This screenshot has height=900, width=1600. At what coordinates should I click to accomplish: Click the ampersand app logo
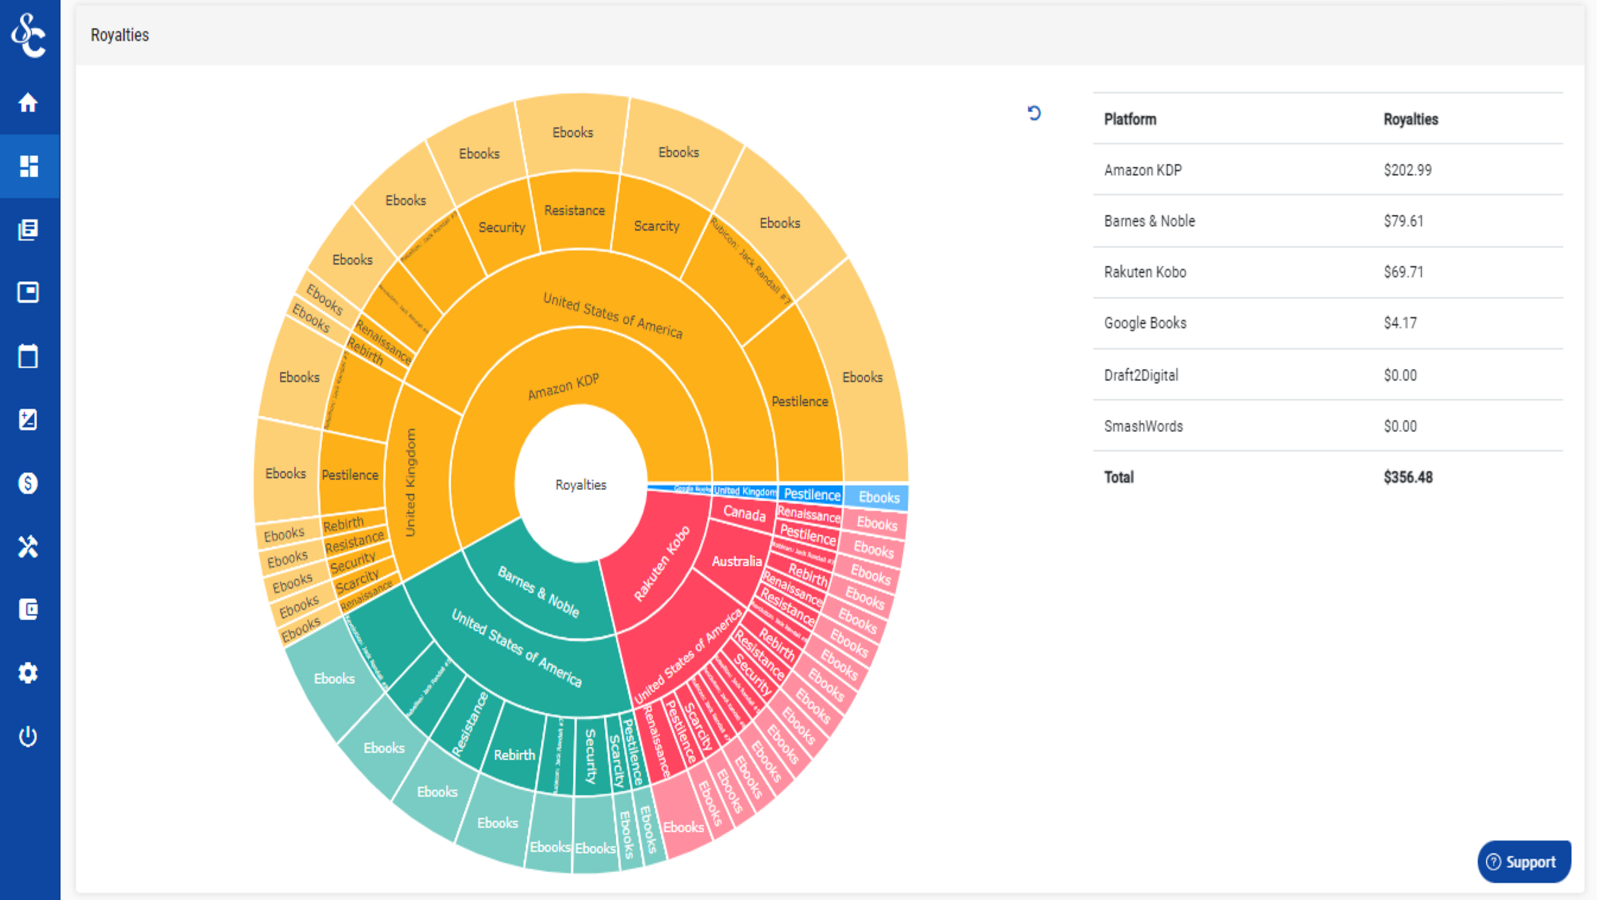coord(28,35)
